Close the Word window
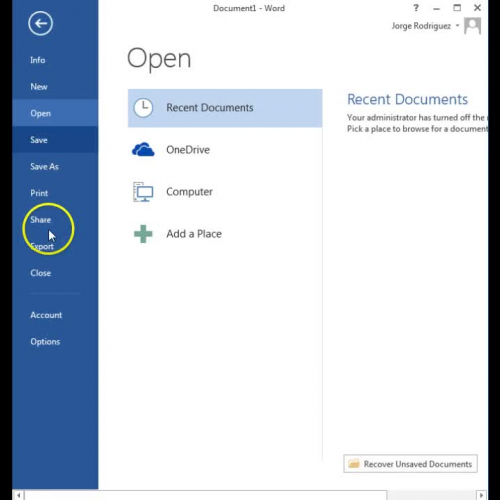Viewport: 500px width, 500px height. [477, 8]
